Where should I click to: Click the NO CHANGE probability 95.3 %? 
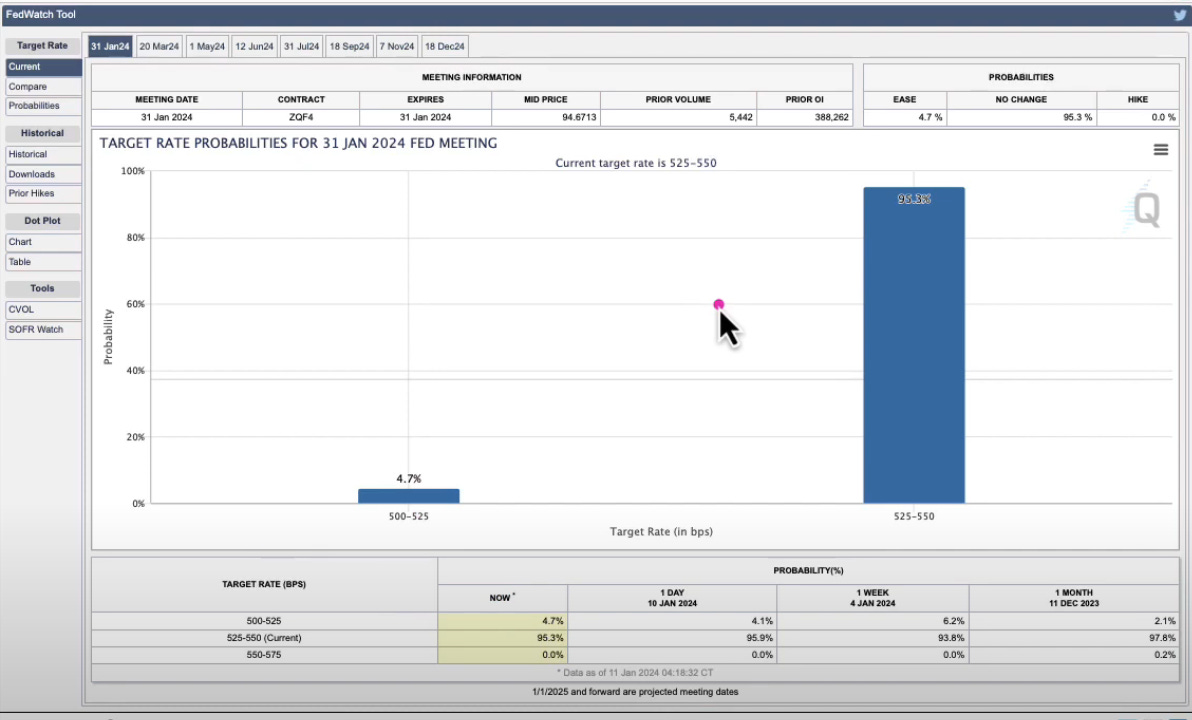point(1077,117)
